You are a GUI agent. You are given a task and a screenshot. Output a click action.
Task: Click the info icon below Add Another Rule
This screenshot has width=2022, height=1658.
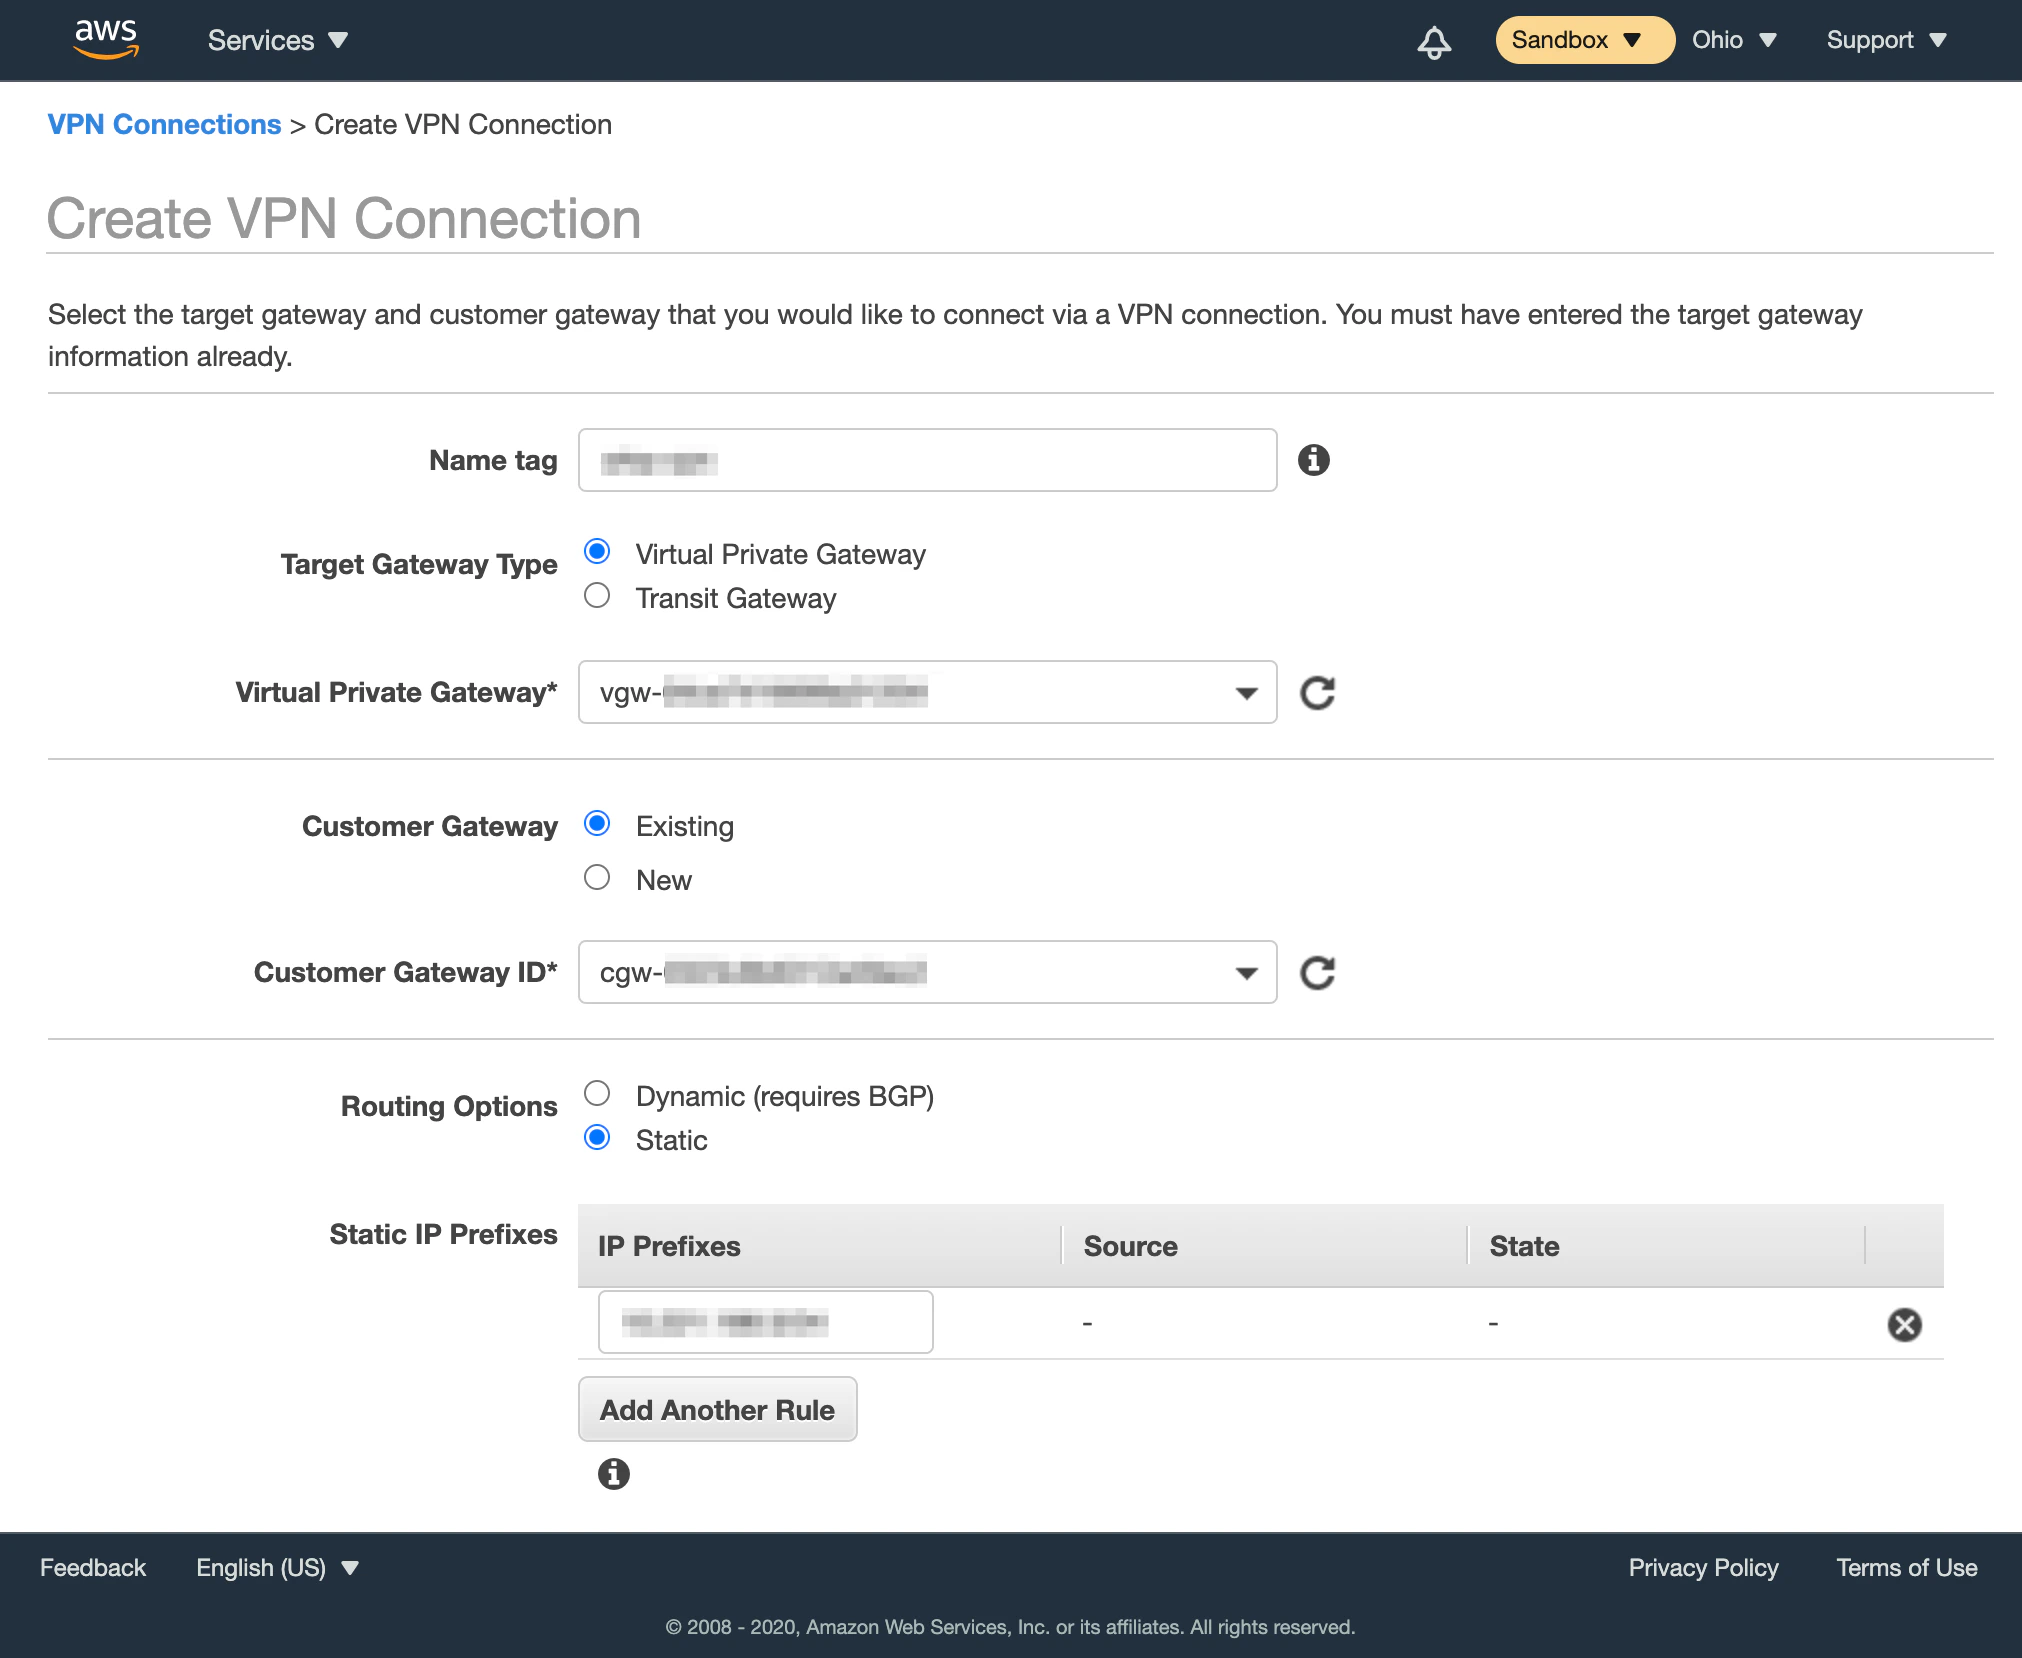coord(613,1474)
